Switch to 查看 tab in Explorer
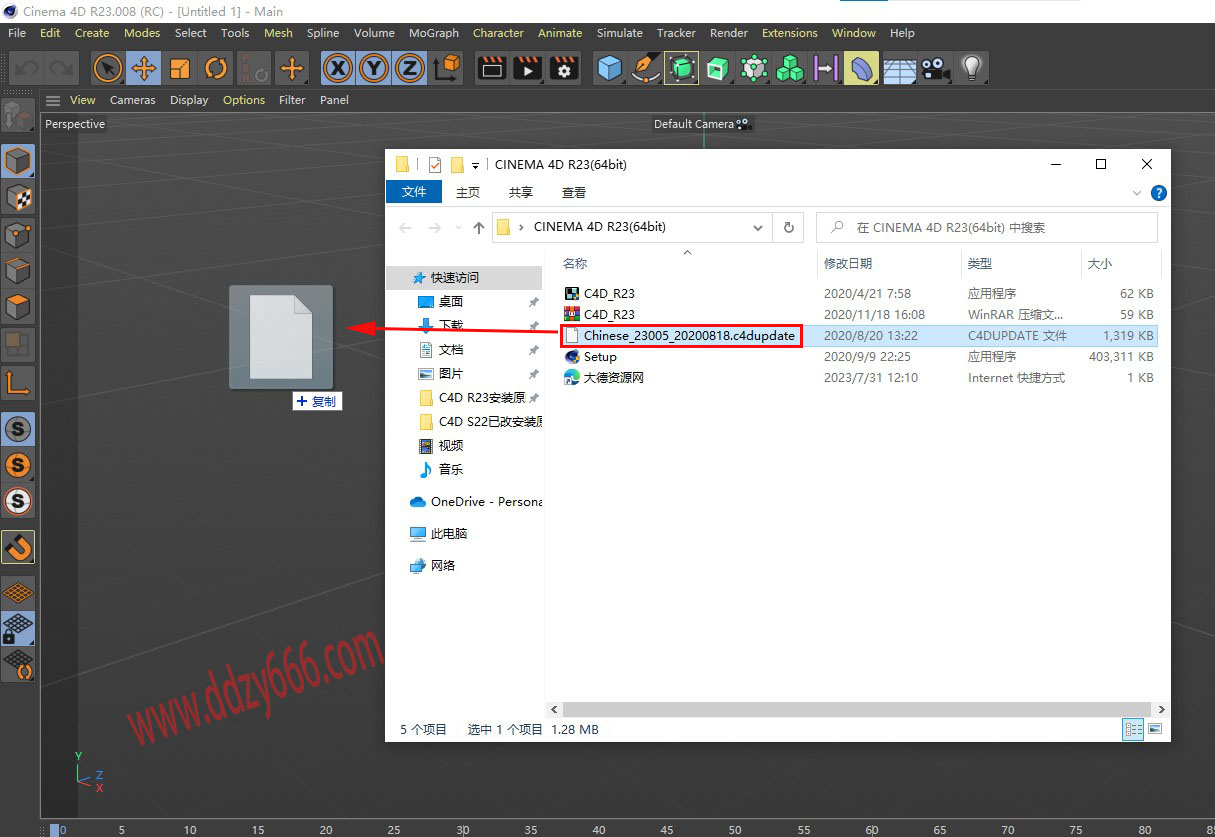The height and width of the screenshot is (837, 1215). pos(574,192)
